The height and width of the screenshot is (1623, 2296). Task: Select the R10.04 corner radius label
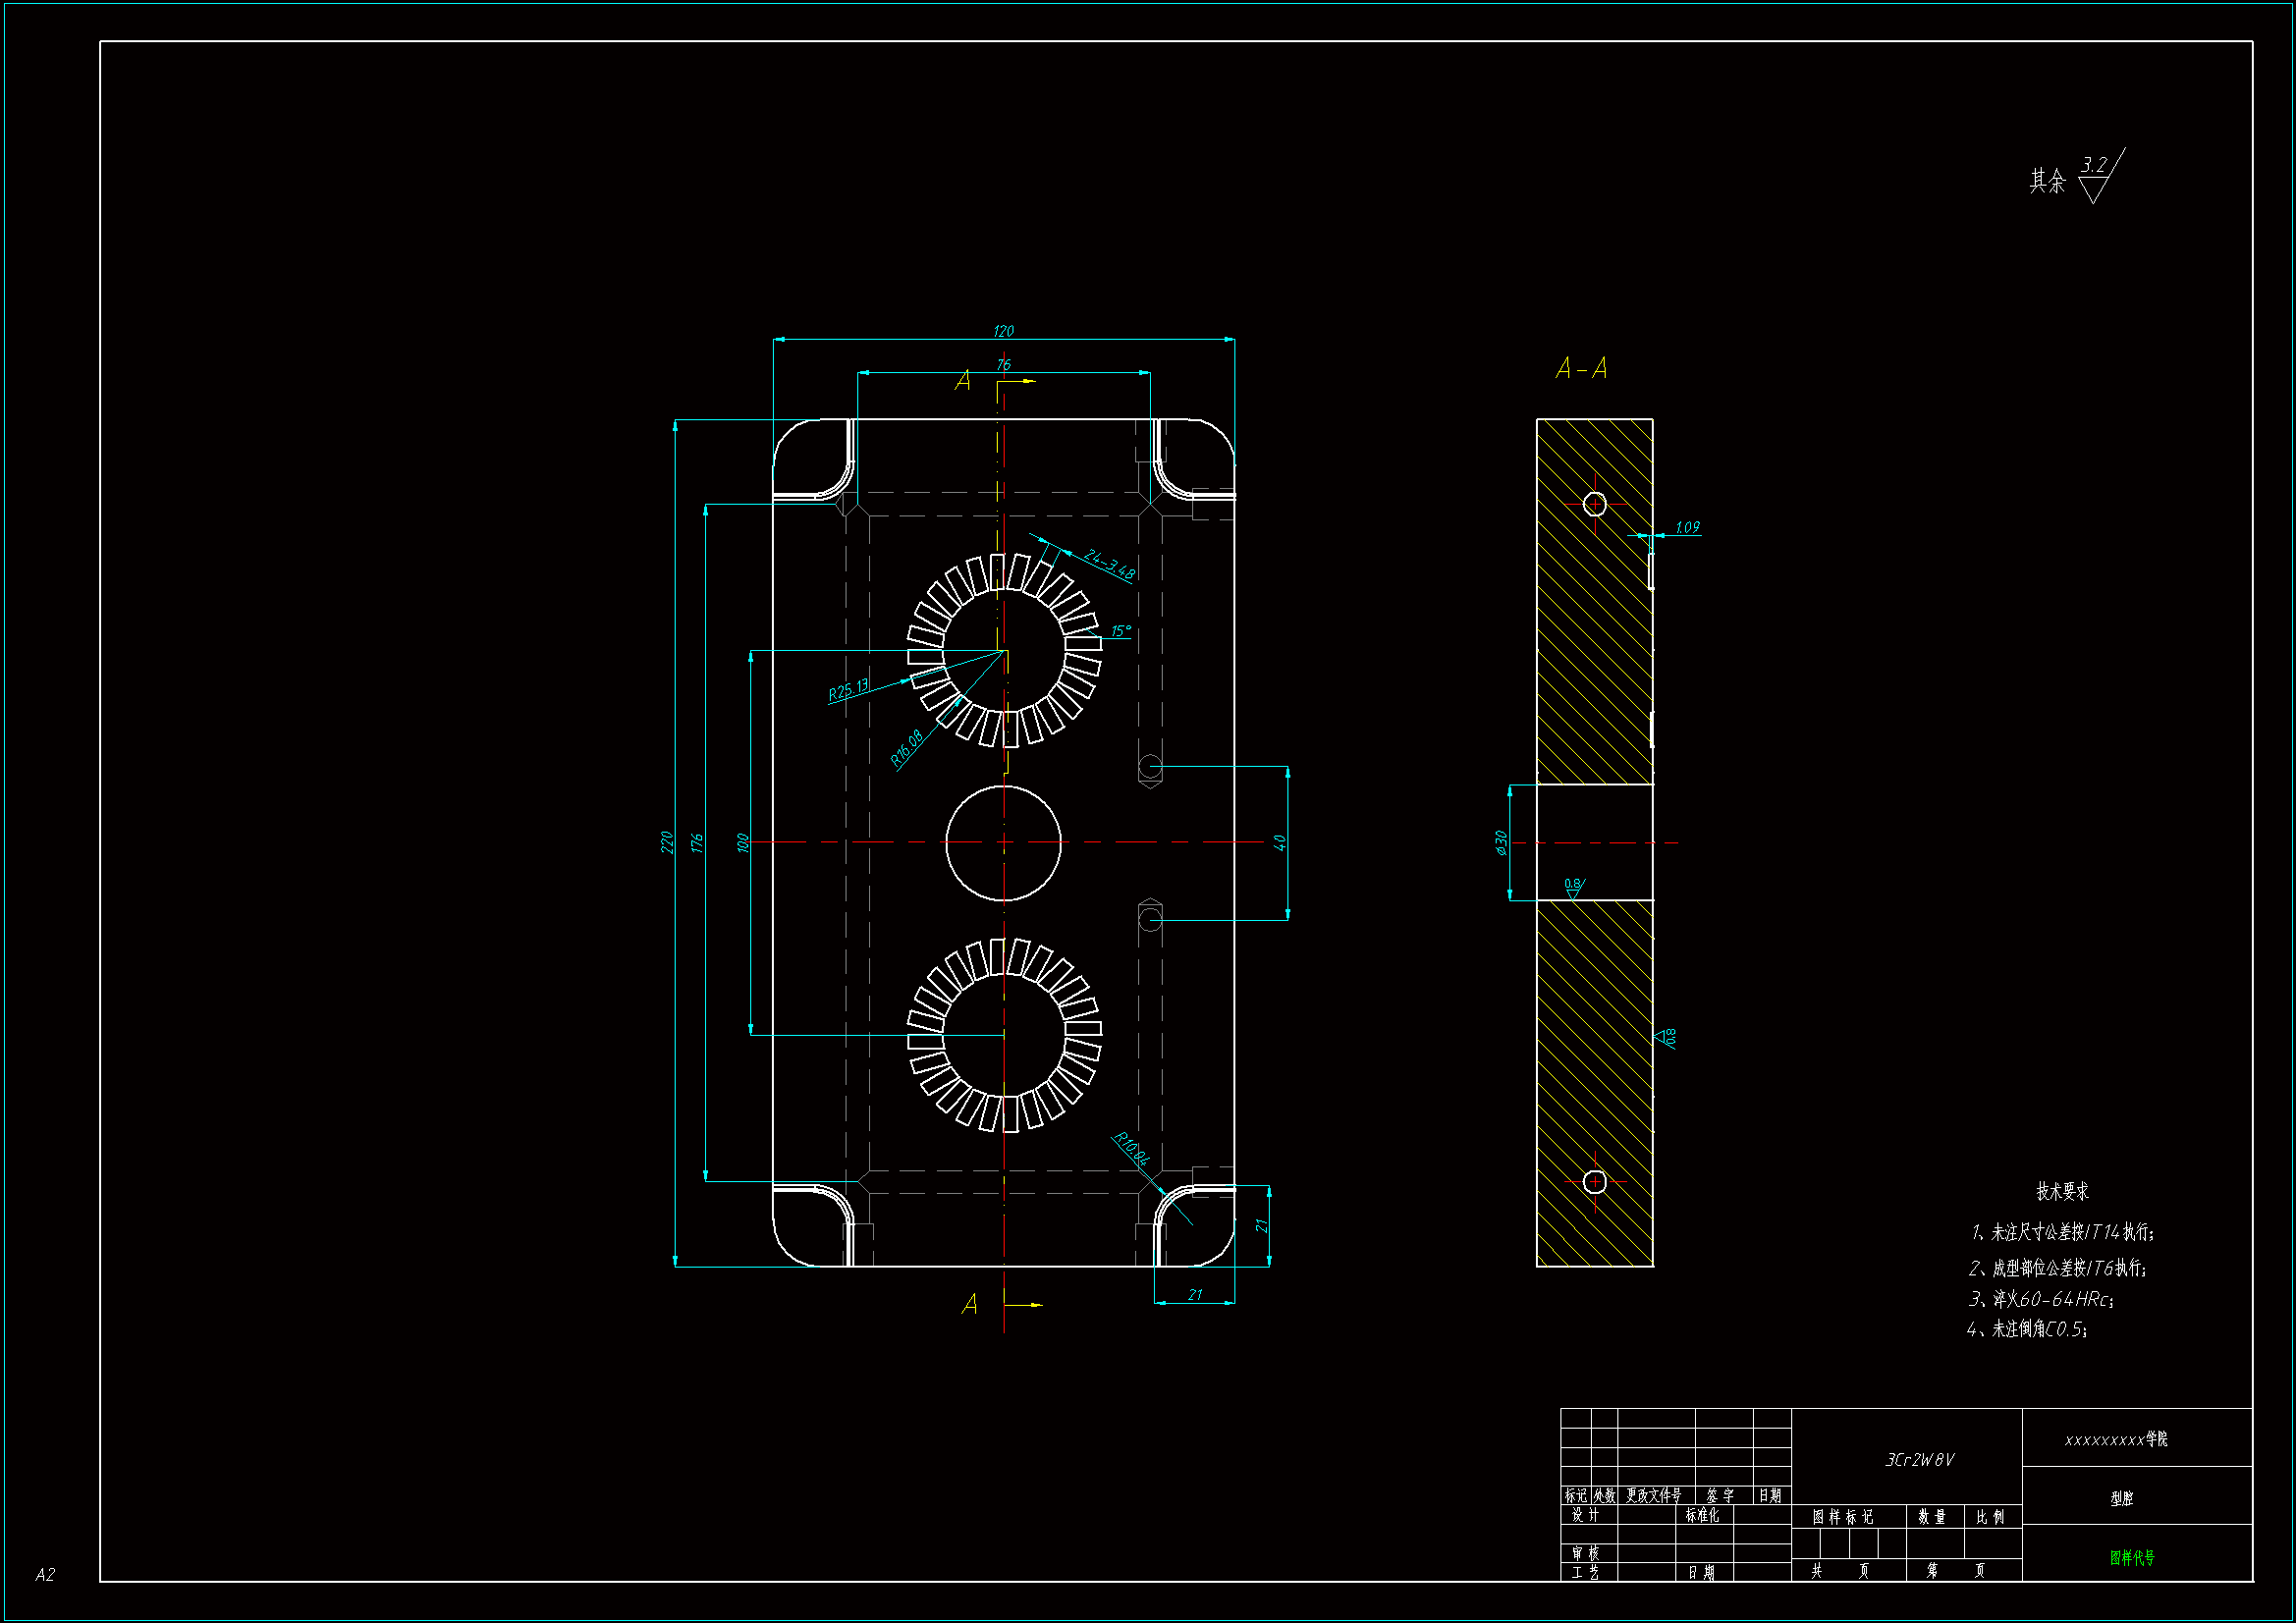(x=1132, y=1148)
